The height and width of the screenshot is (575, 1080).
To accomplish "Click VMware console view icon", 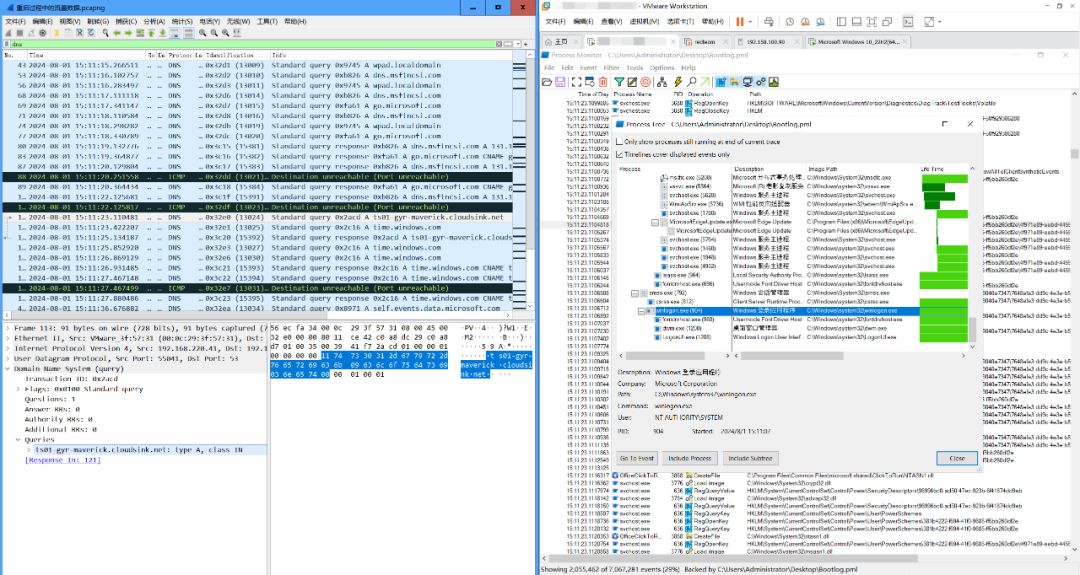I will pyautogui.click(x=908, y=22).
